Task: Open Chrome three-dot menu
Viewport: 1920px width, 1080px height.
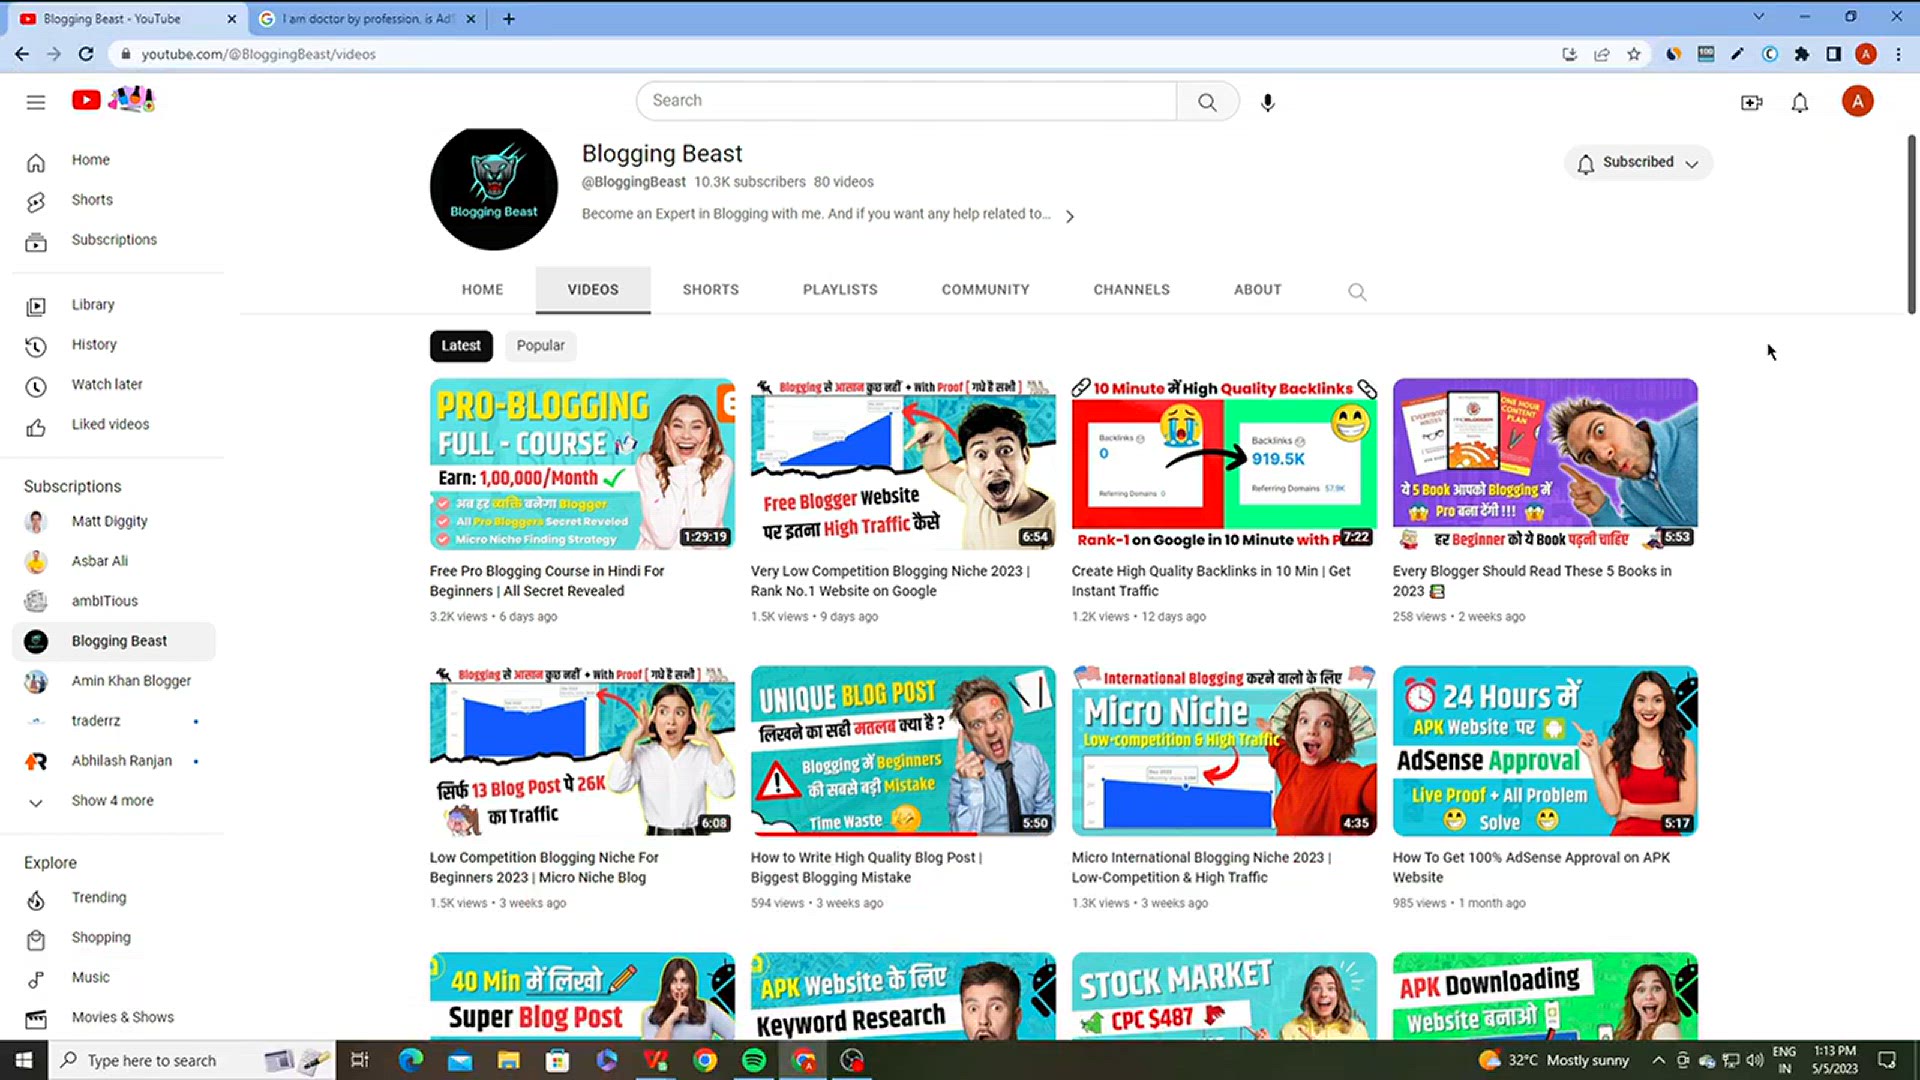Action: pos(1898,54)
